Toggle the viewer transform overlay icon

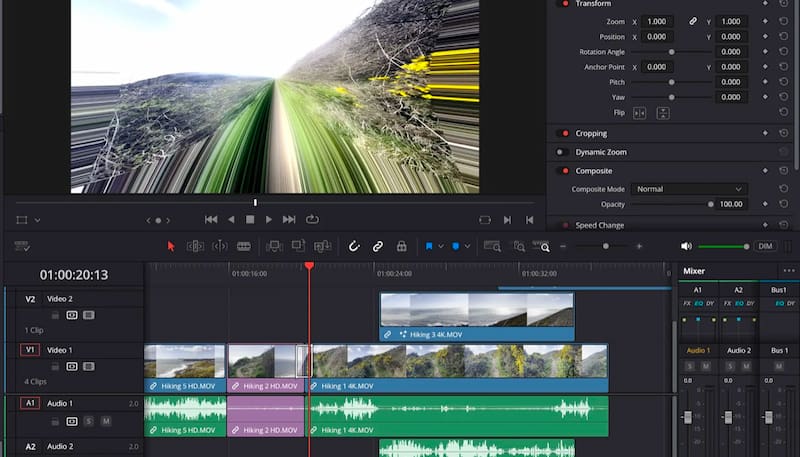[x=21, y=220]
